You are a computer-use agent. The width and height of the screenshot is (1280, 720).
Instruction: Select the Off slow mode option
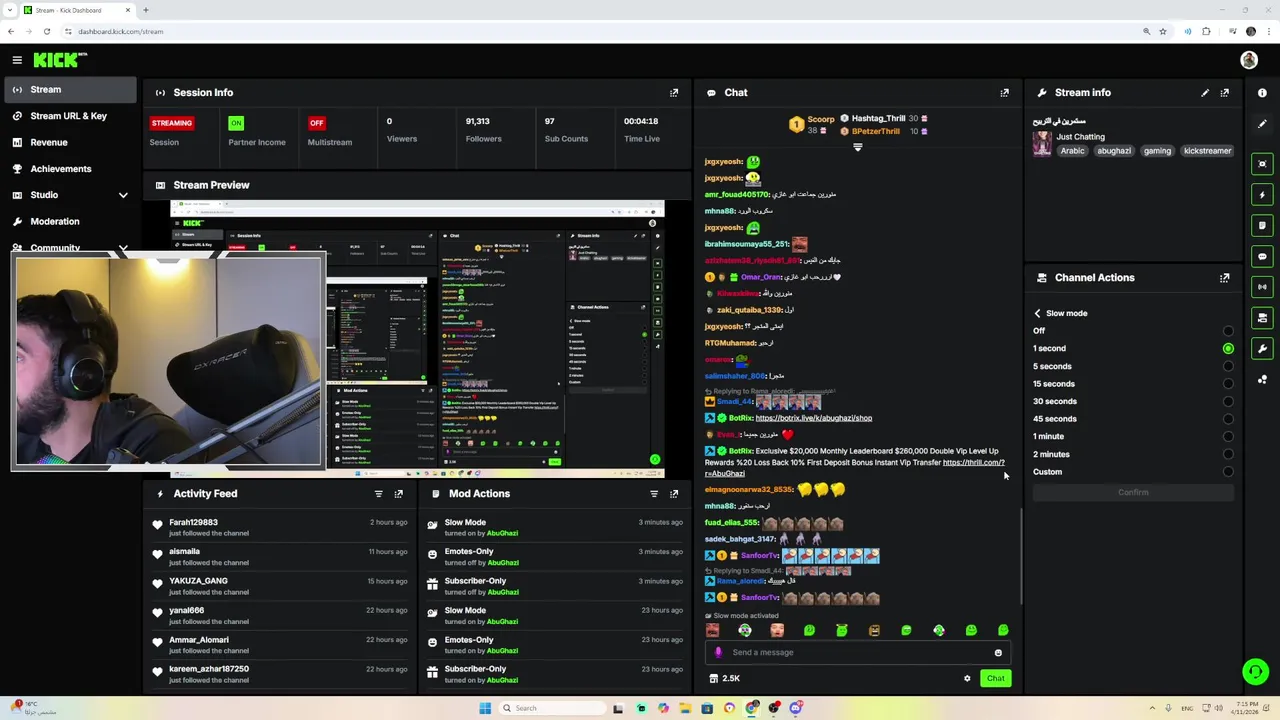(x=1228, y=331)
